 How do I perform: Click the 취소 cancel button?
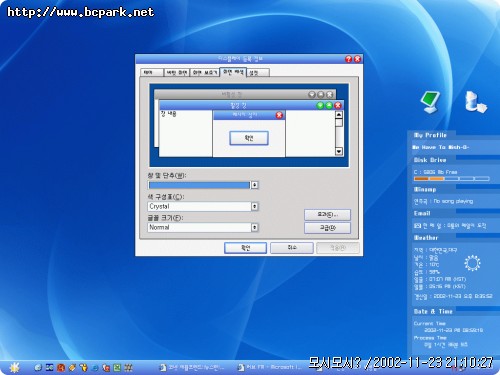292,248
